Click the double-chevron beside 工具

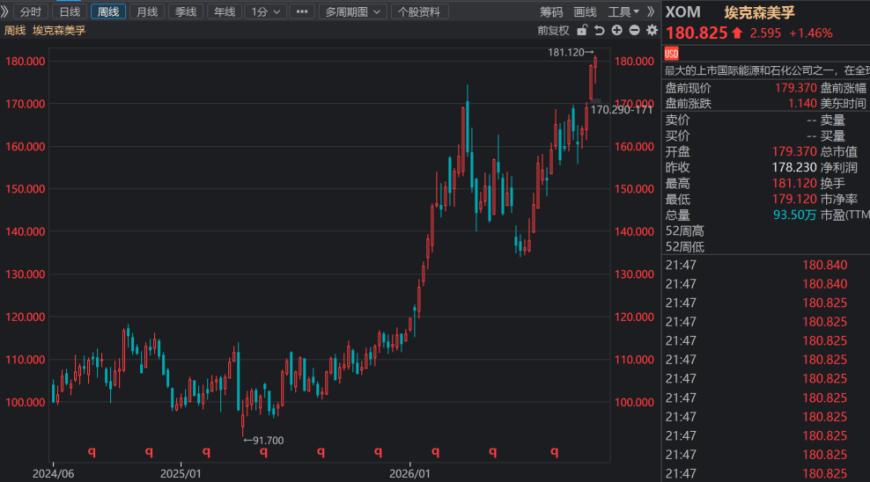[x=651, y=12]
